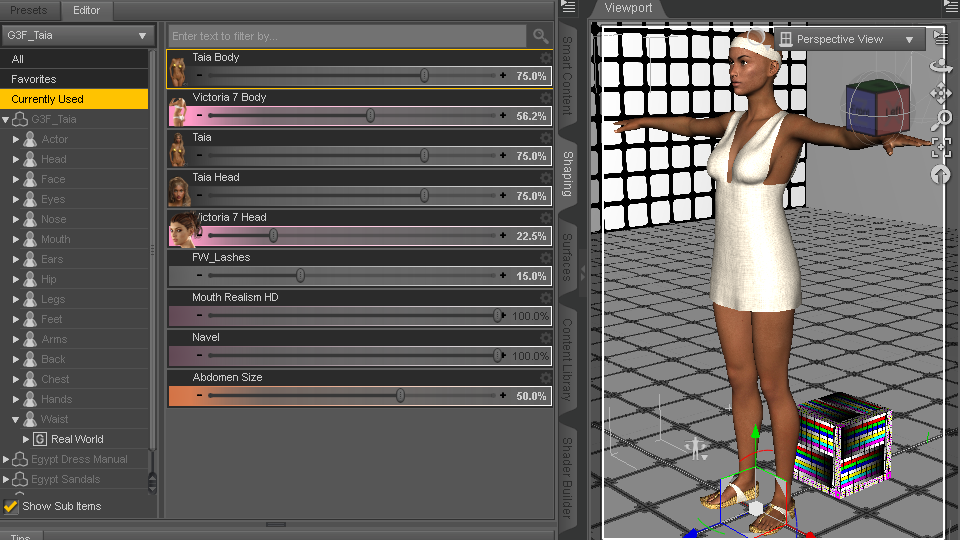The image size is (960, 540).
Task: Expand the Head tree node
Action: 16,159
